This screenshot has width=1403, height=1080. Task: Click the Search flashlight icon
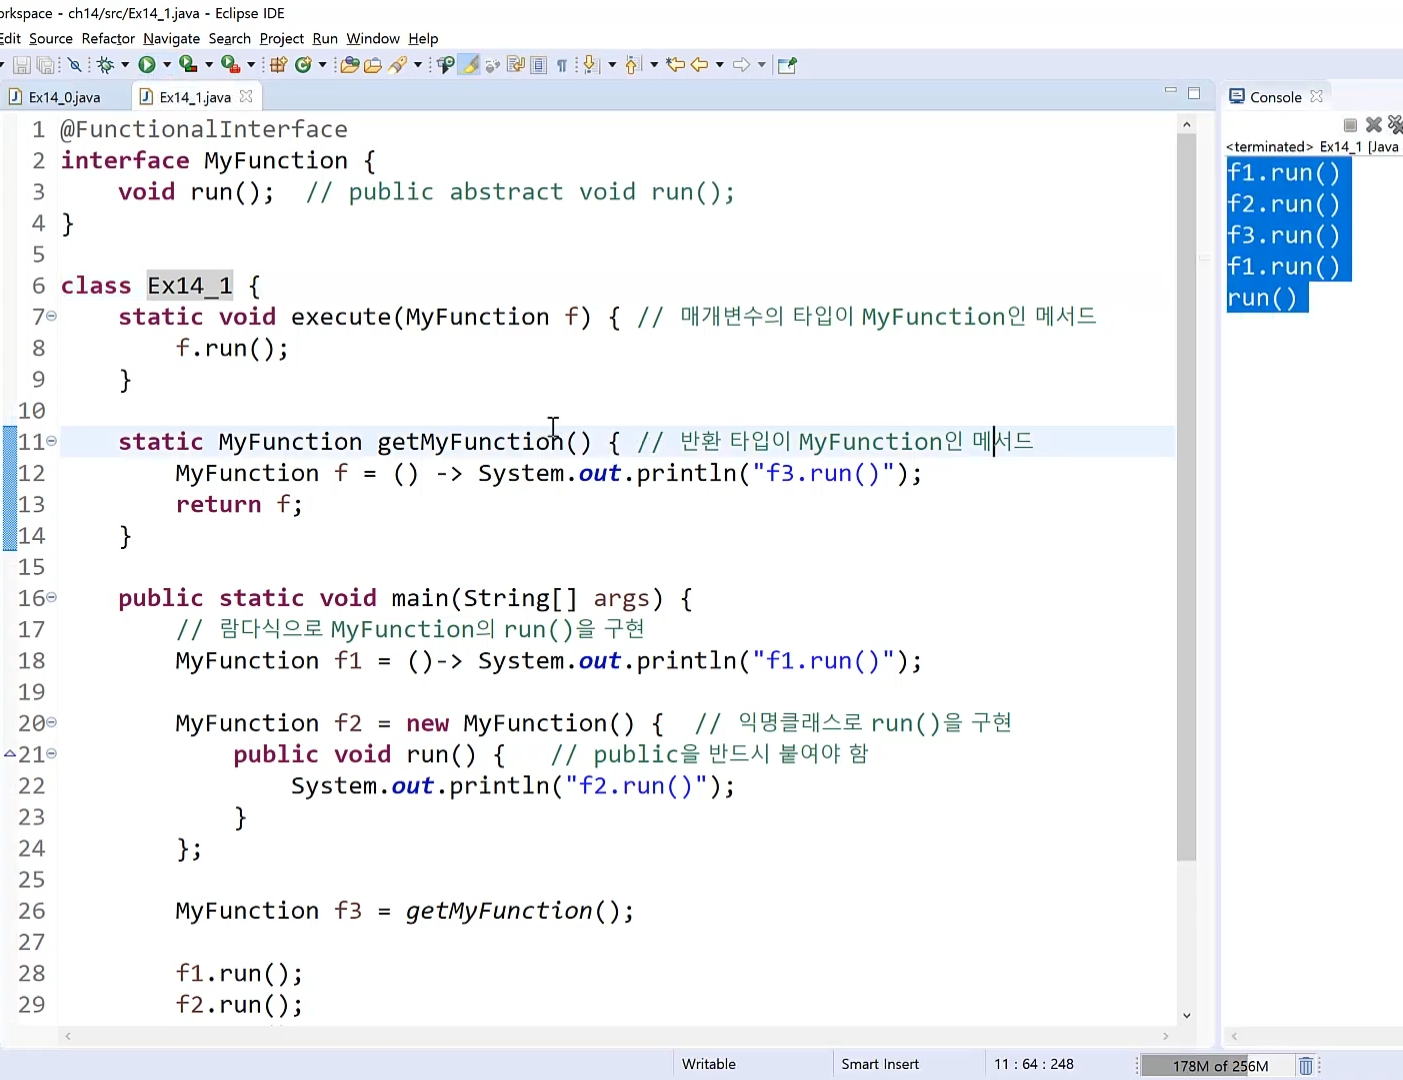(x=398, y=65)
